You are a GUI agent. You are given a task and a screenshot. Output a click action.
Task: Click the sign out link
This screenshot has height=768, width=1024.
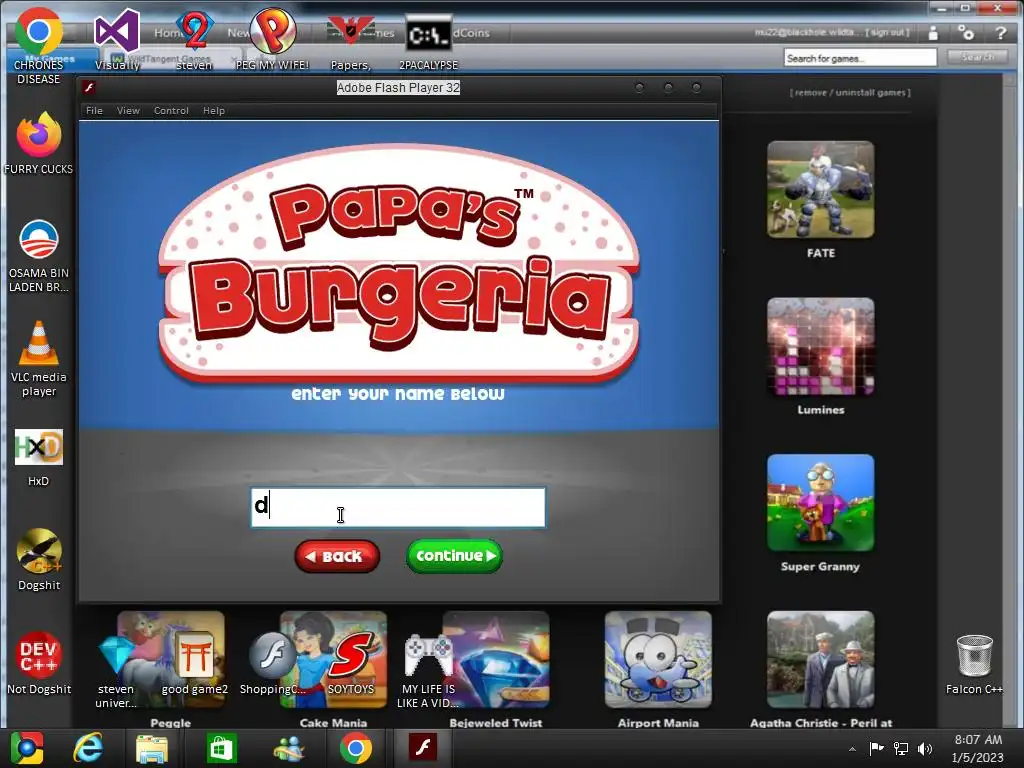pos(887,32)
